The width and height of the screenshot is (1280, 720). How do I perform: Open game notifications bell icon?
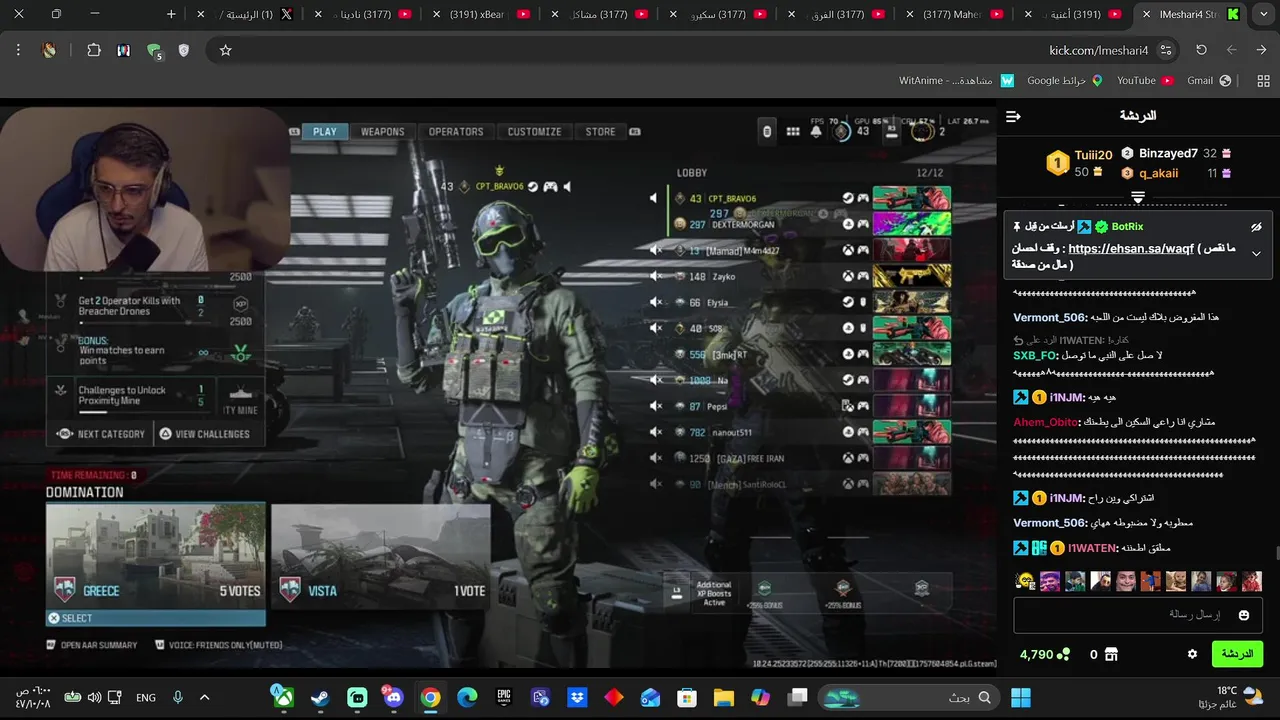pos(816,131)
